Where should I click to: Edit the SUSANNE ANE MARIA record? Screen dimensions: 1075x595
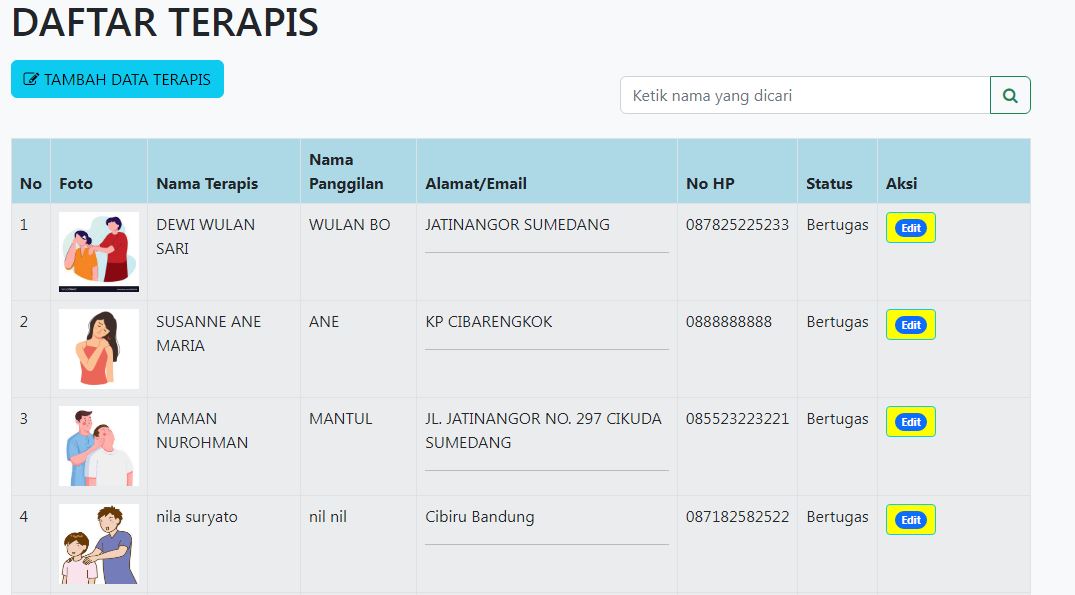click(x=910, y=325)
